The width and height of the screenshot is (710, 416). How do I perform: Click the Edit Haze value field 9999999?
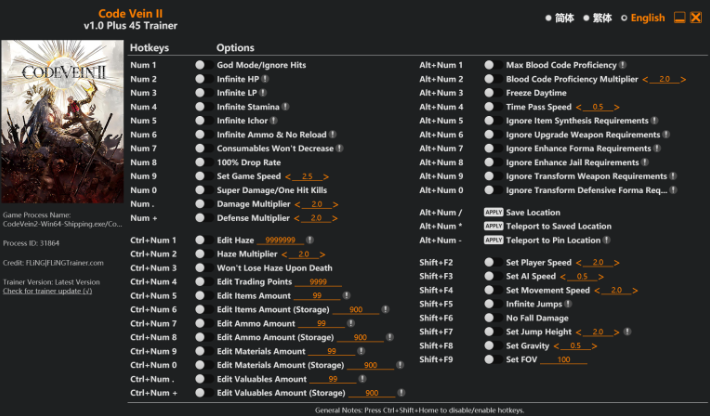click(x=280, y=240)
